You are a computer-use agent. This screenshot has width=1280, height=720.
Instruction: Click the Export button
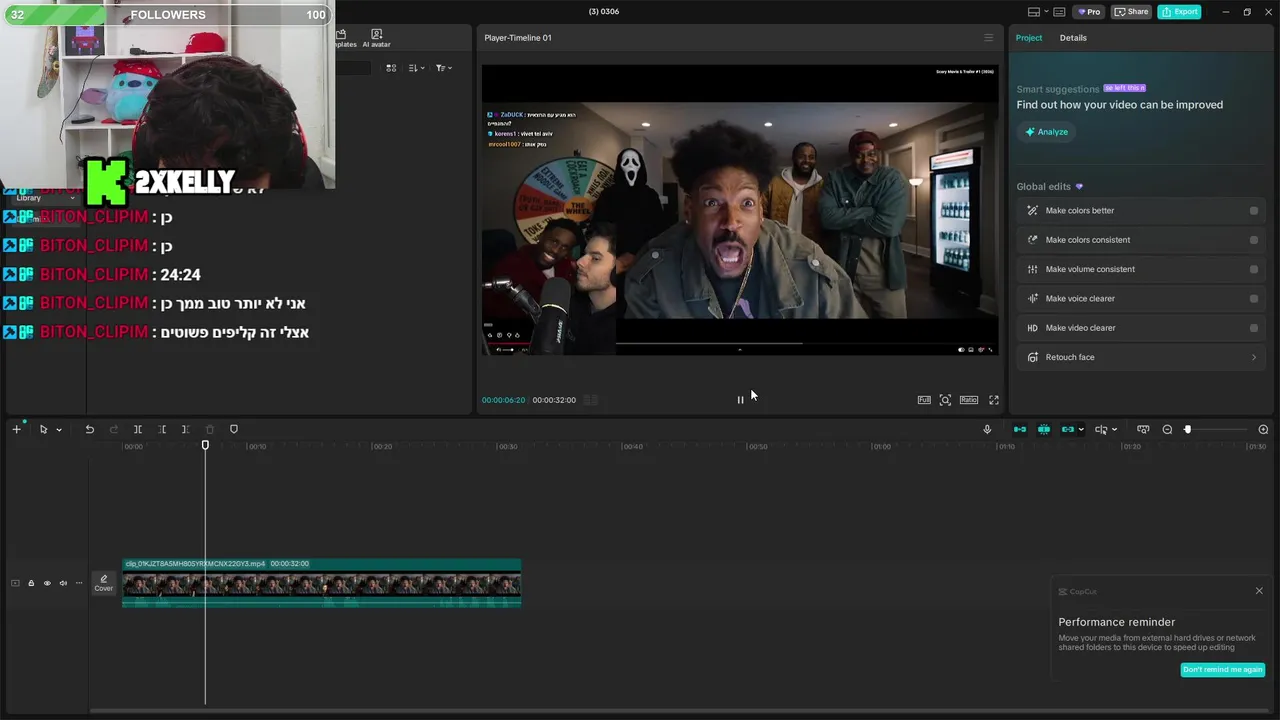click(1179, 12)
